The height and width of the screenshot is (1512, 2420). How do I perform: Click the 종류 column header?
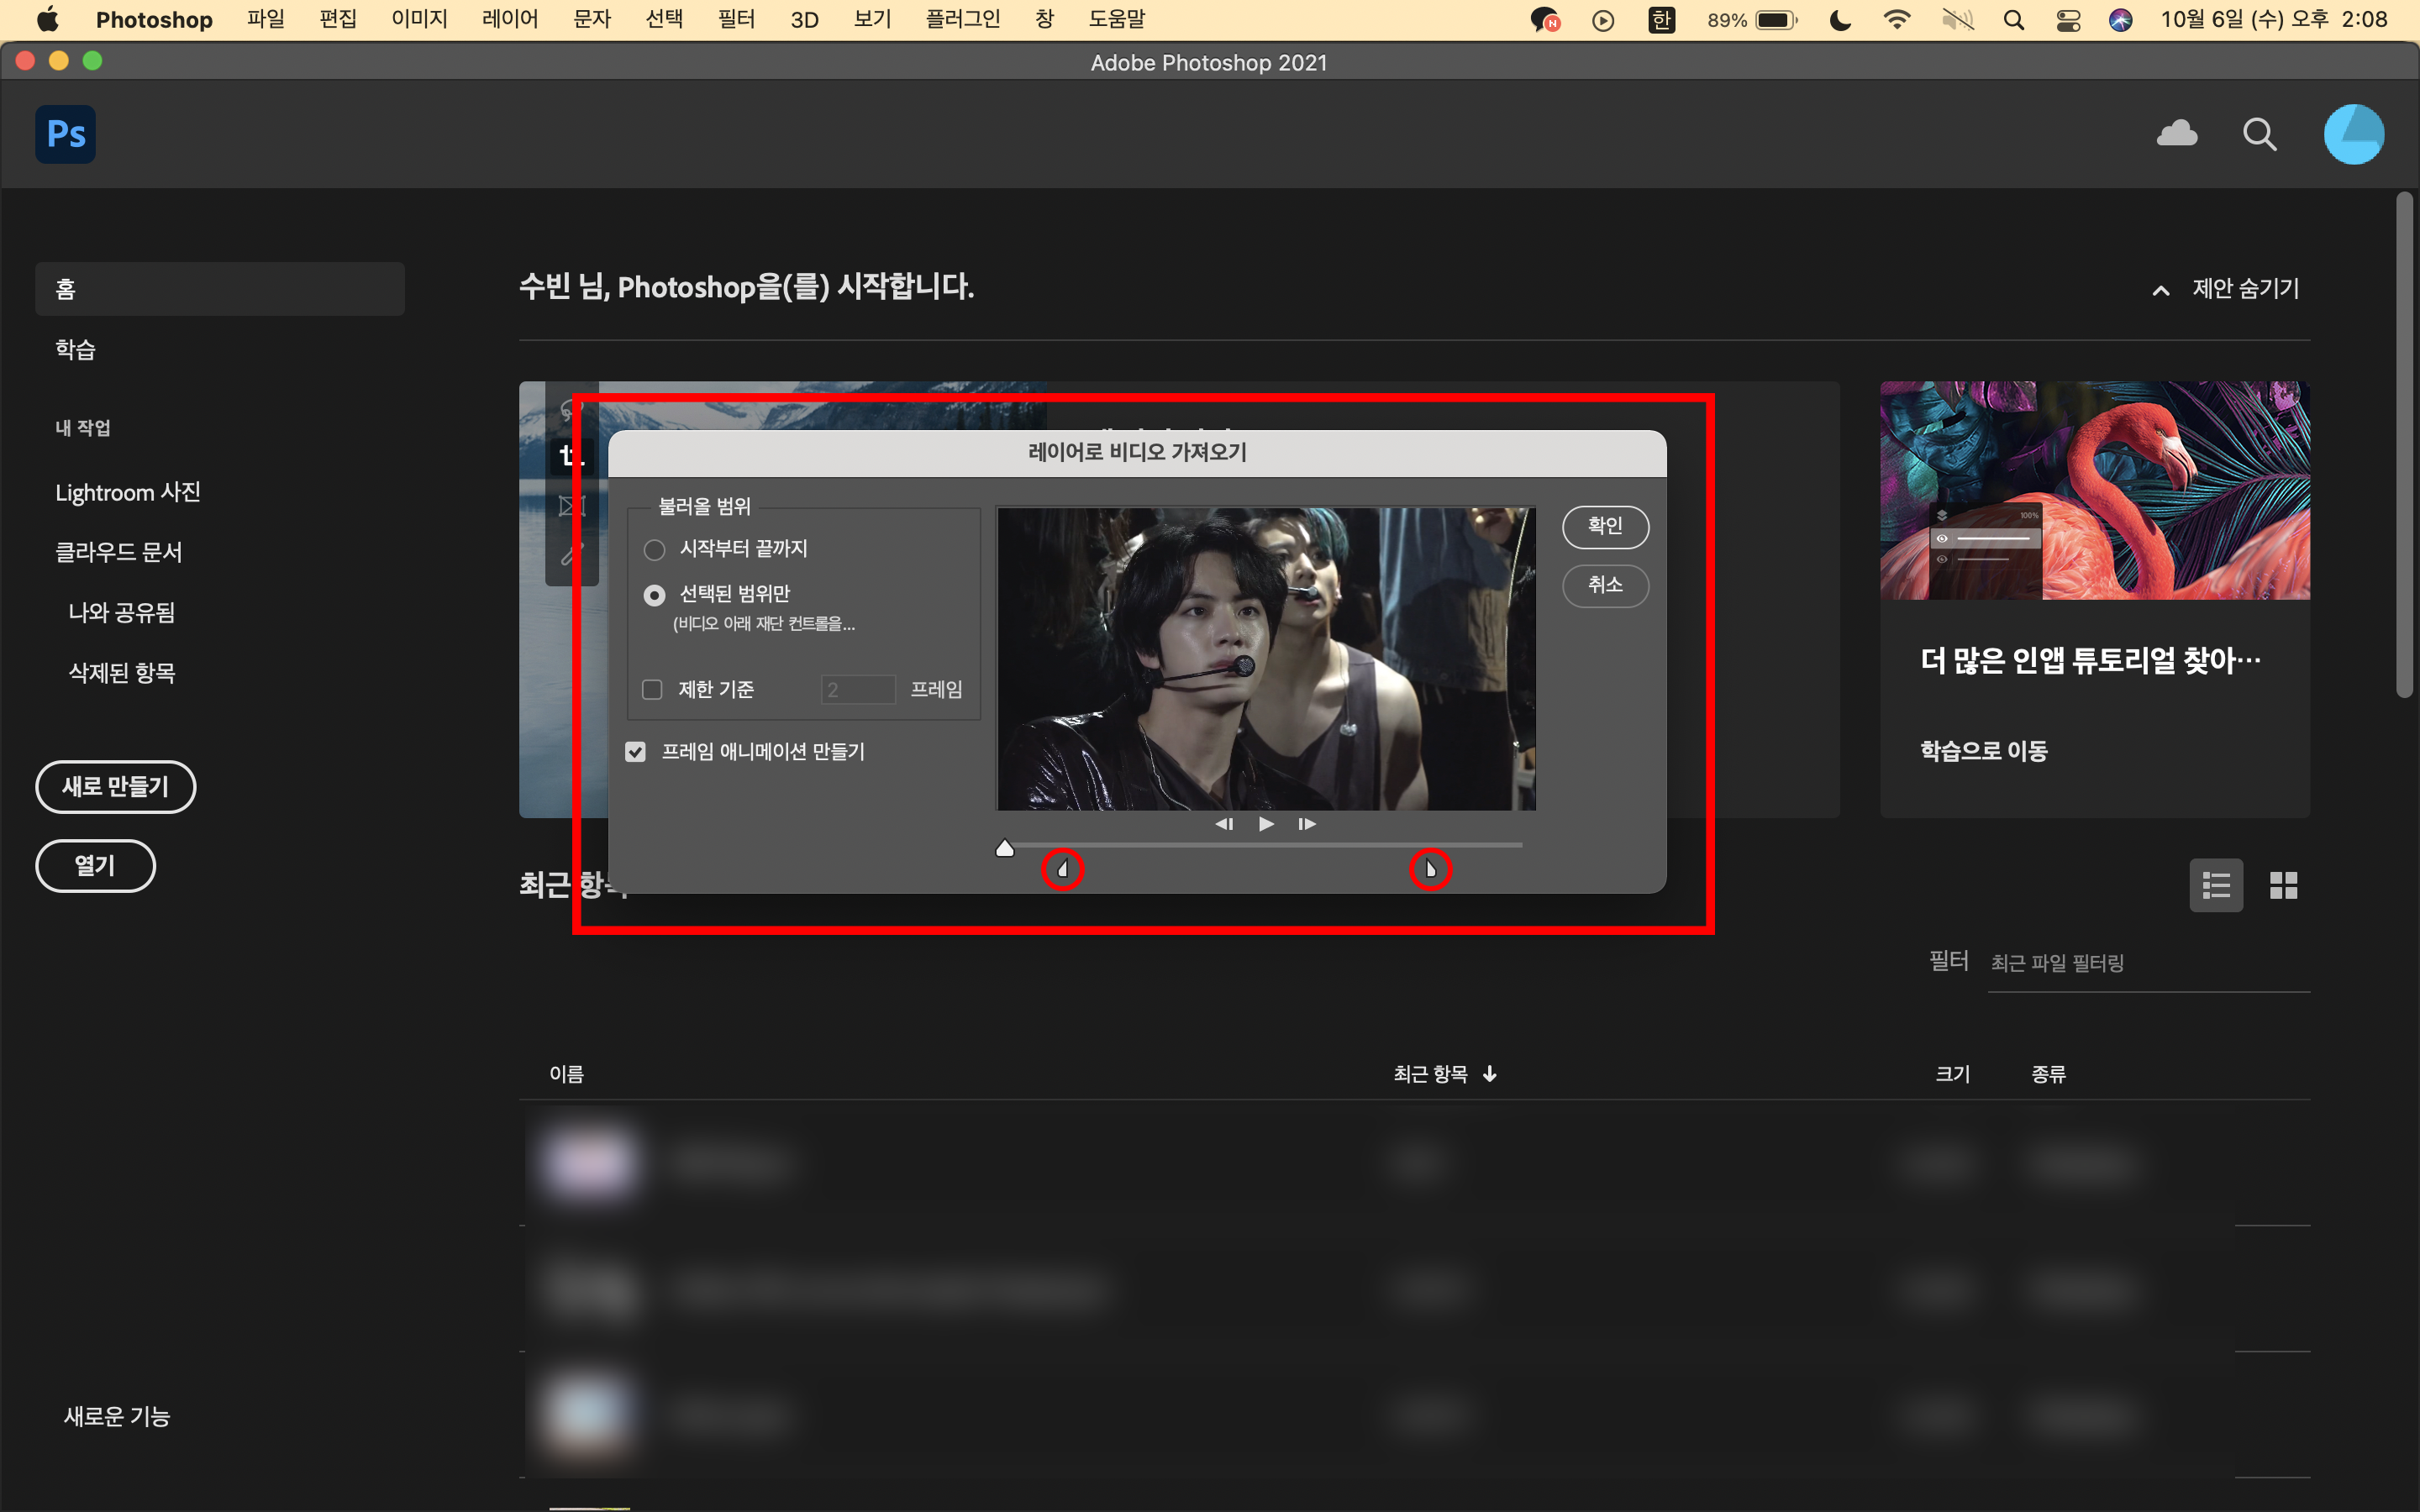(2048, 1074)
